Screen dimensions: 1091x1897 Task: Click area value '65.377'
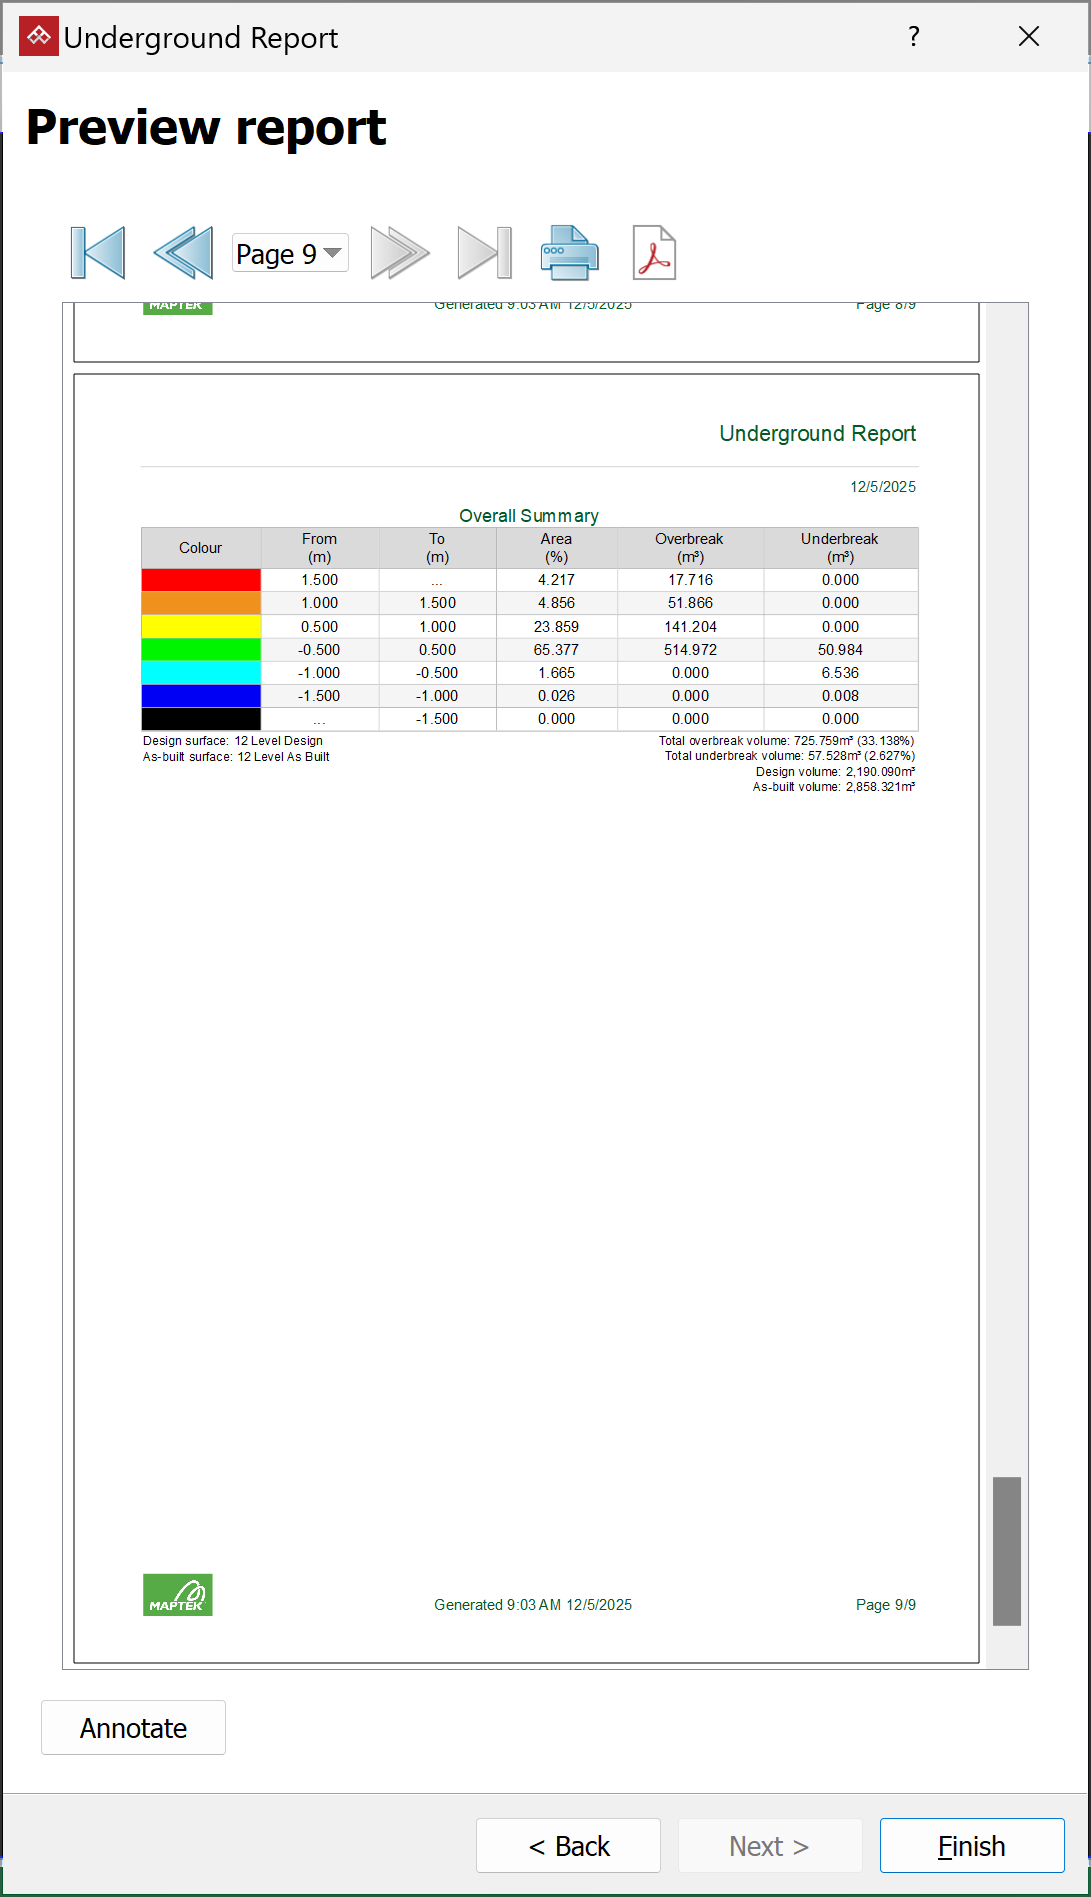(557, 650)
